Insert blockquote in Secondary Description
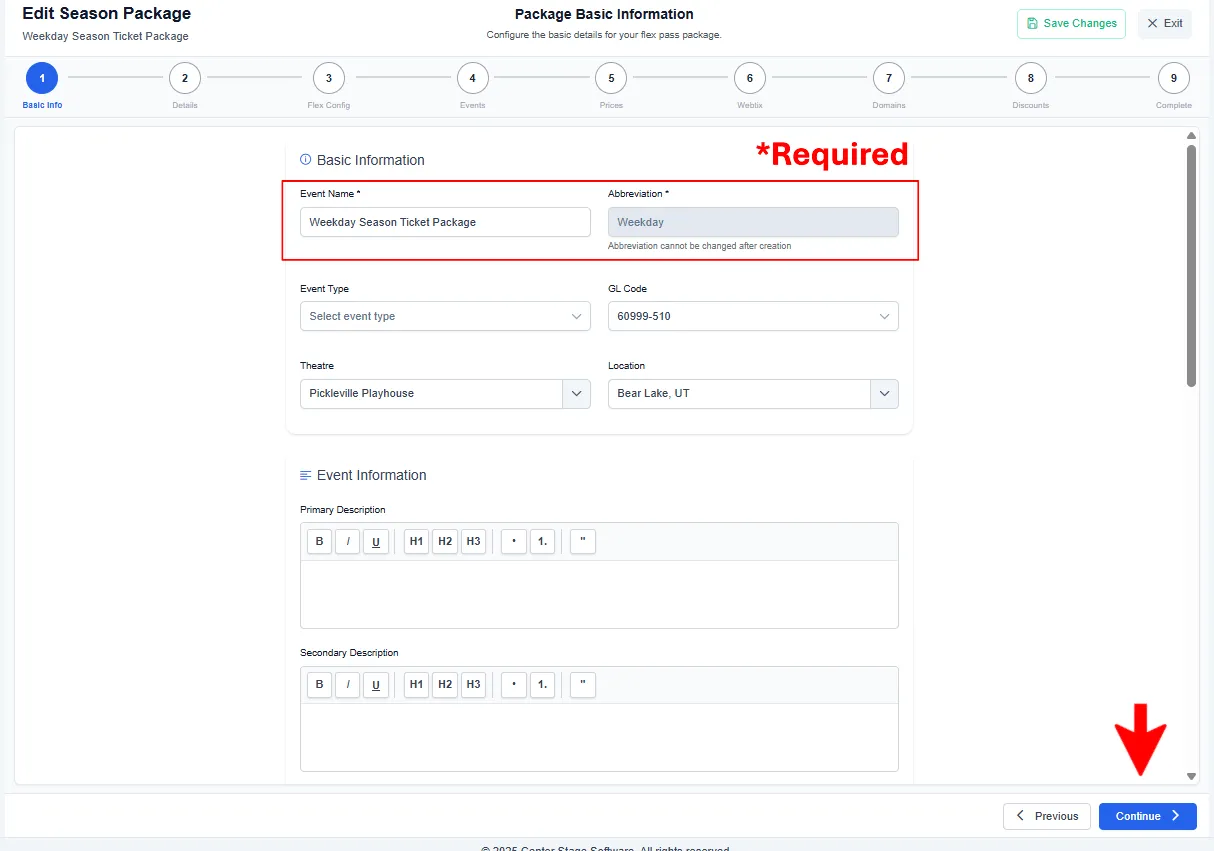1214x851 pixels. click(583, 685)
